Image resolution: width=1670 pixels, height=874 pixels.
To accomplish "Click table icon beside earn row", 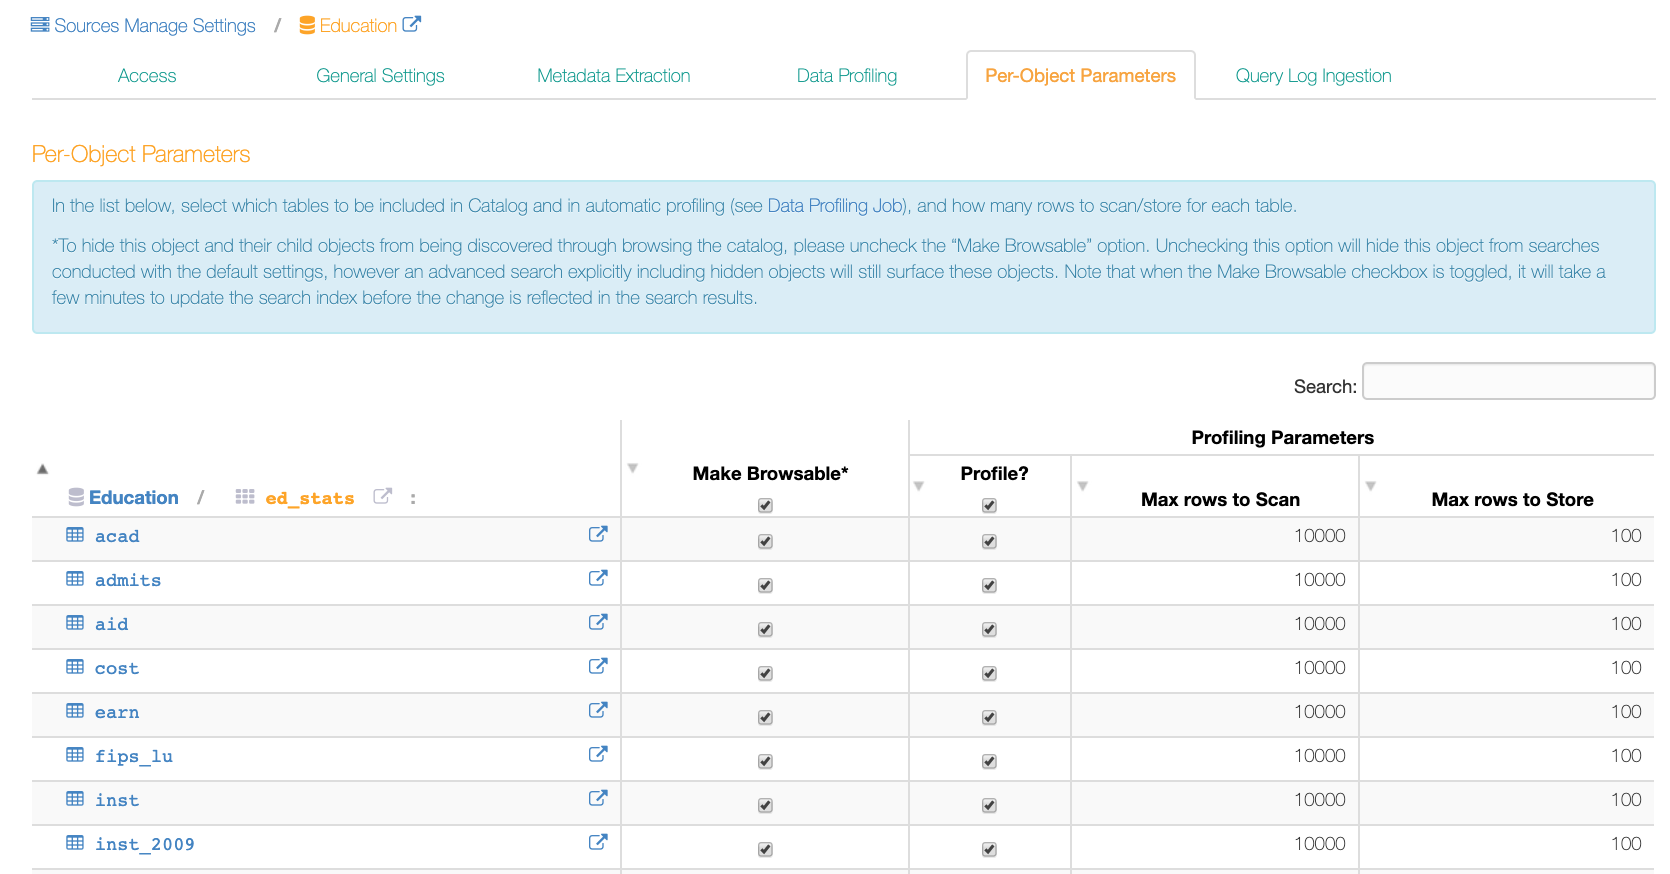I will click(75, 711).
